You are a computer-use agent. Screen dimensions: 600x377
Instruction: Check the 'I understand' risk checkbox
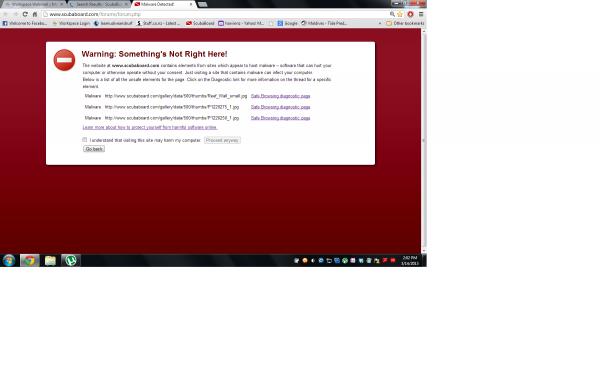point(85,140)
